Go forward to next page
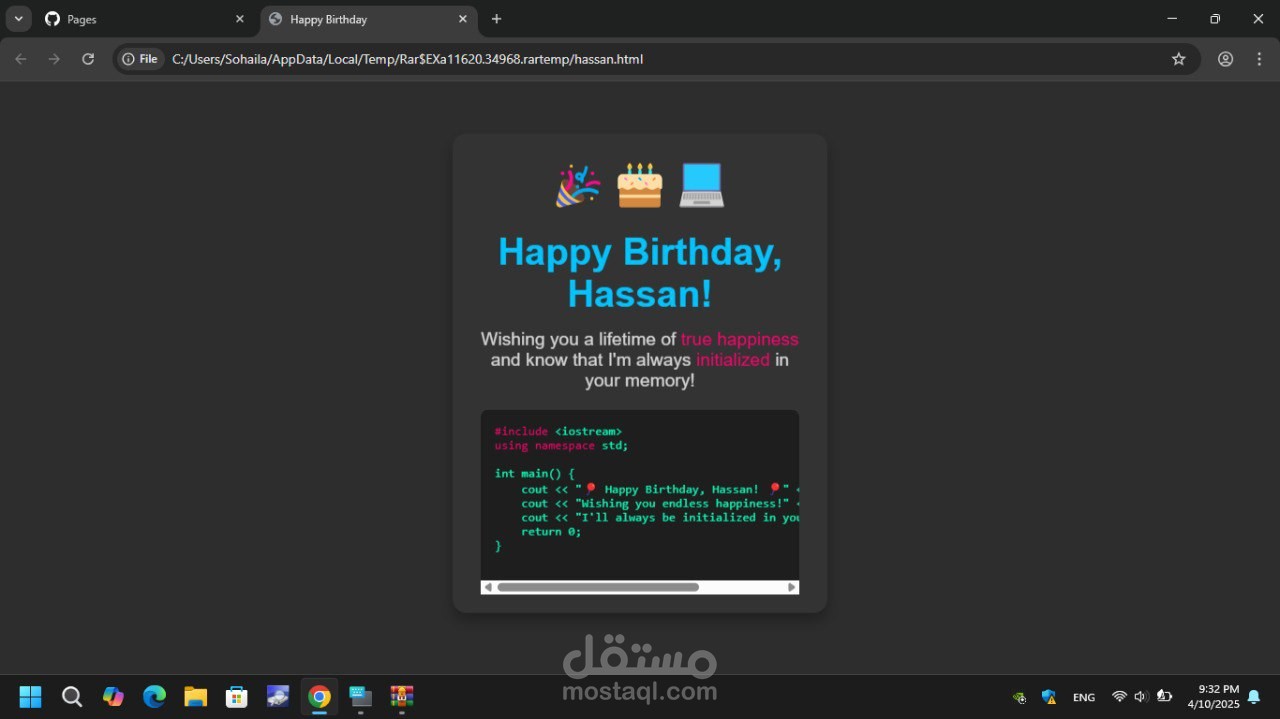1280x719 pixels. pos(54,59)
